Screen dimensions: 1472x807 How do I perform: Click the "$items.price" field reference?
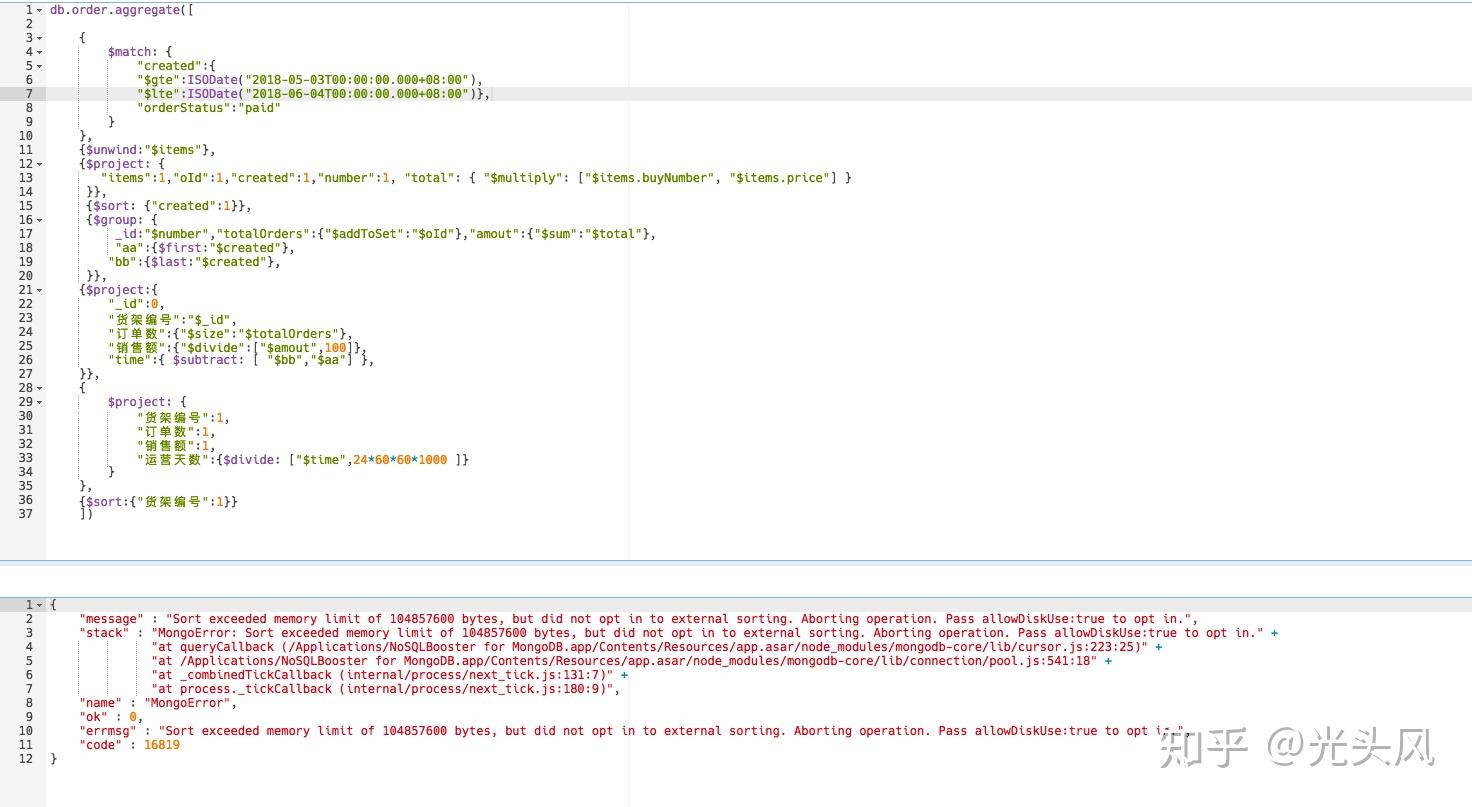pos(779,178)
